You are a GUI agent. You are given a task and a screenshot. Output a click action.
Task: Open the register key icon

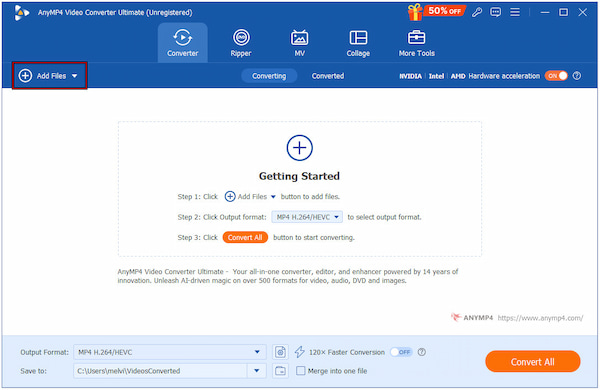tap(477, 12)
